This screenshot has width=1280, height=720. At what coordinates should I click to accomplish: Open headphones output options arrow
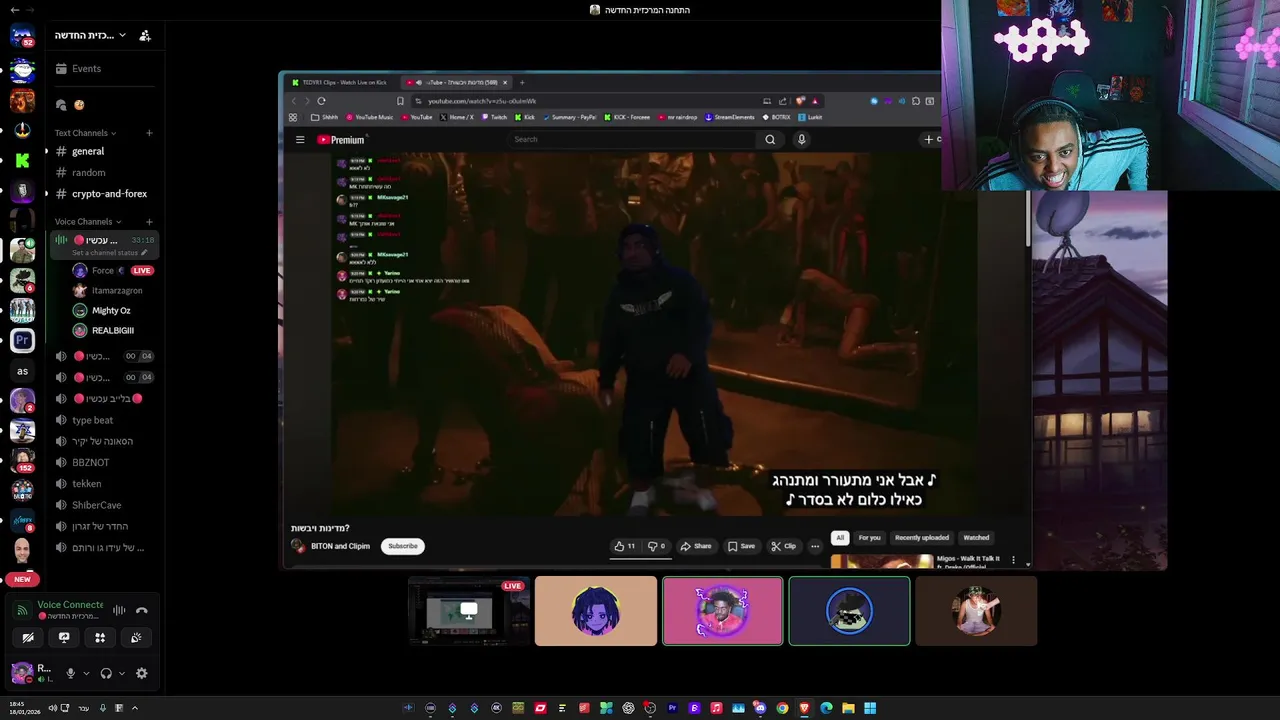point(122,674)
